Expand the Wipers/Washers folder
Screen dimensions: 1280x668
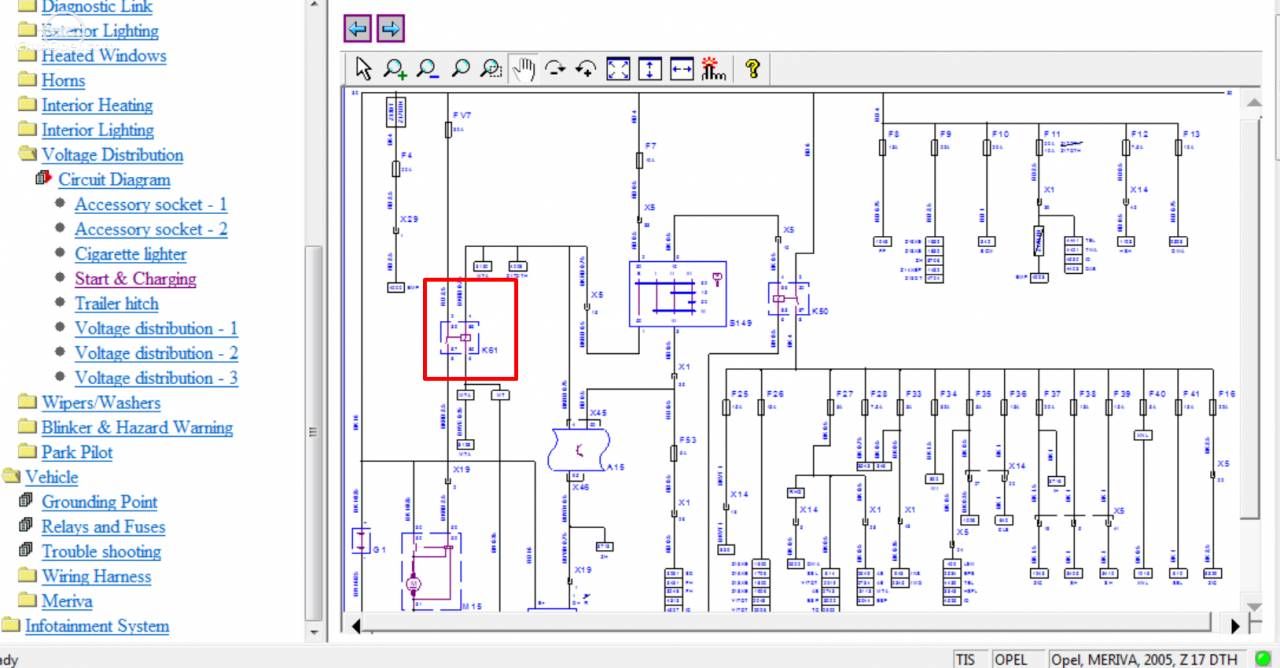(x=27, y=402)
